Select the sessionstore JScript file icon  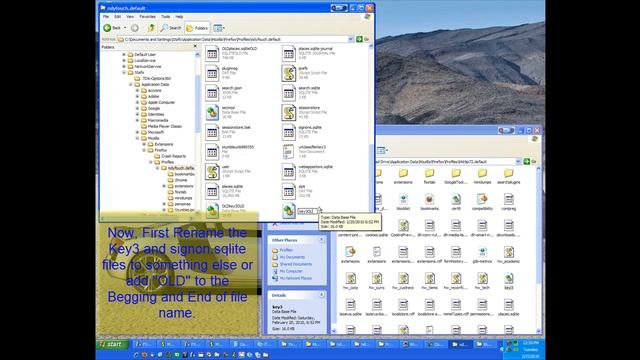pos(289,112)
